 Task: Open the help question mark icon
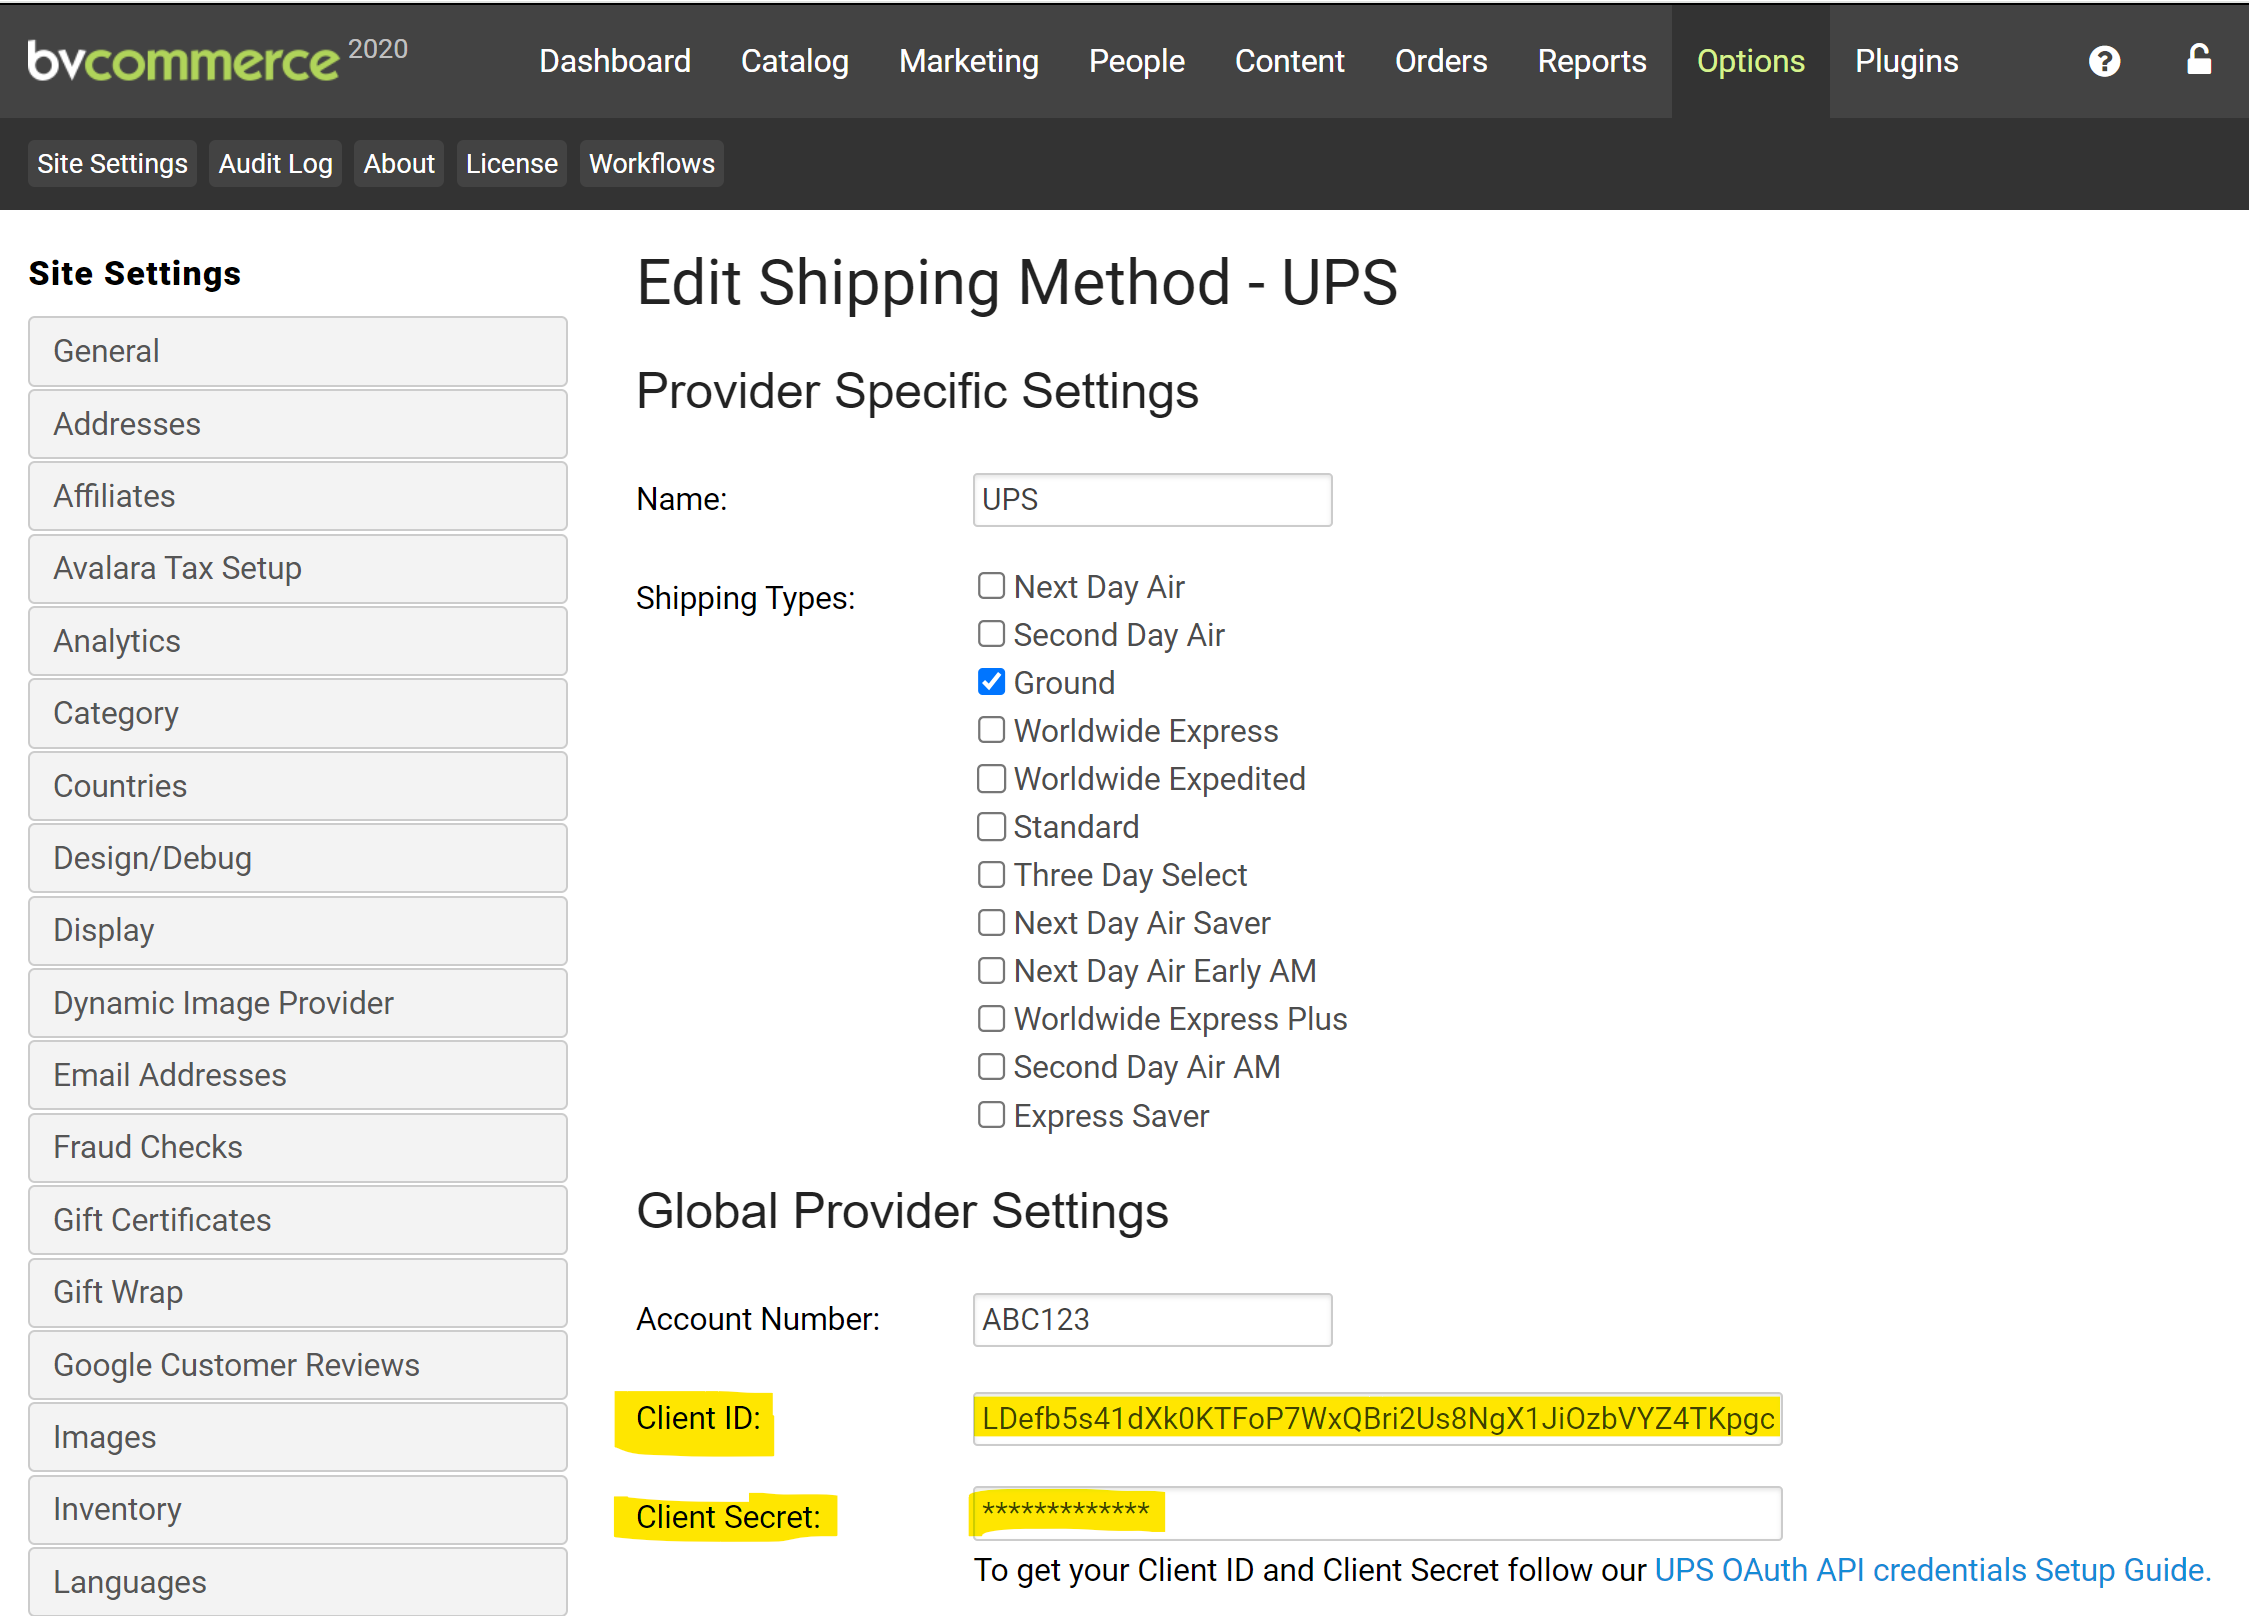click(2104, 62)
